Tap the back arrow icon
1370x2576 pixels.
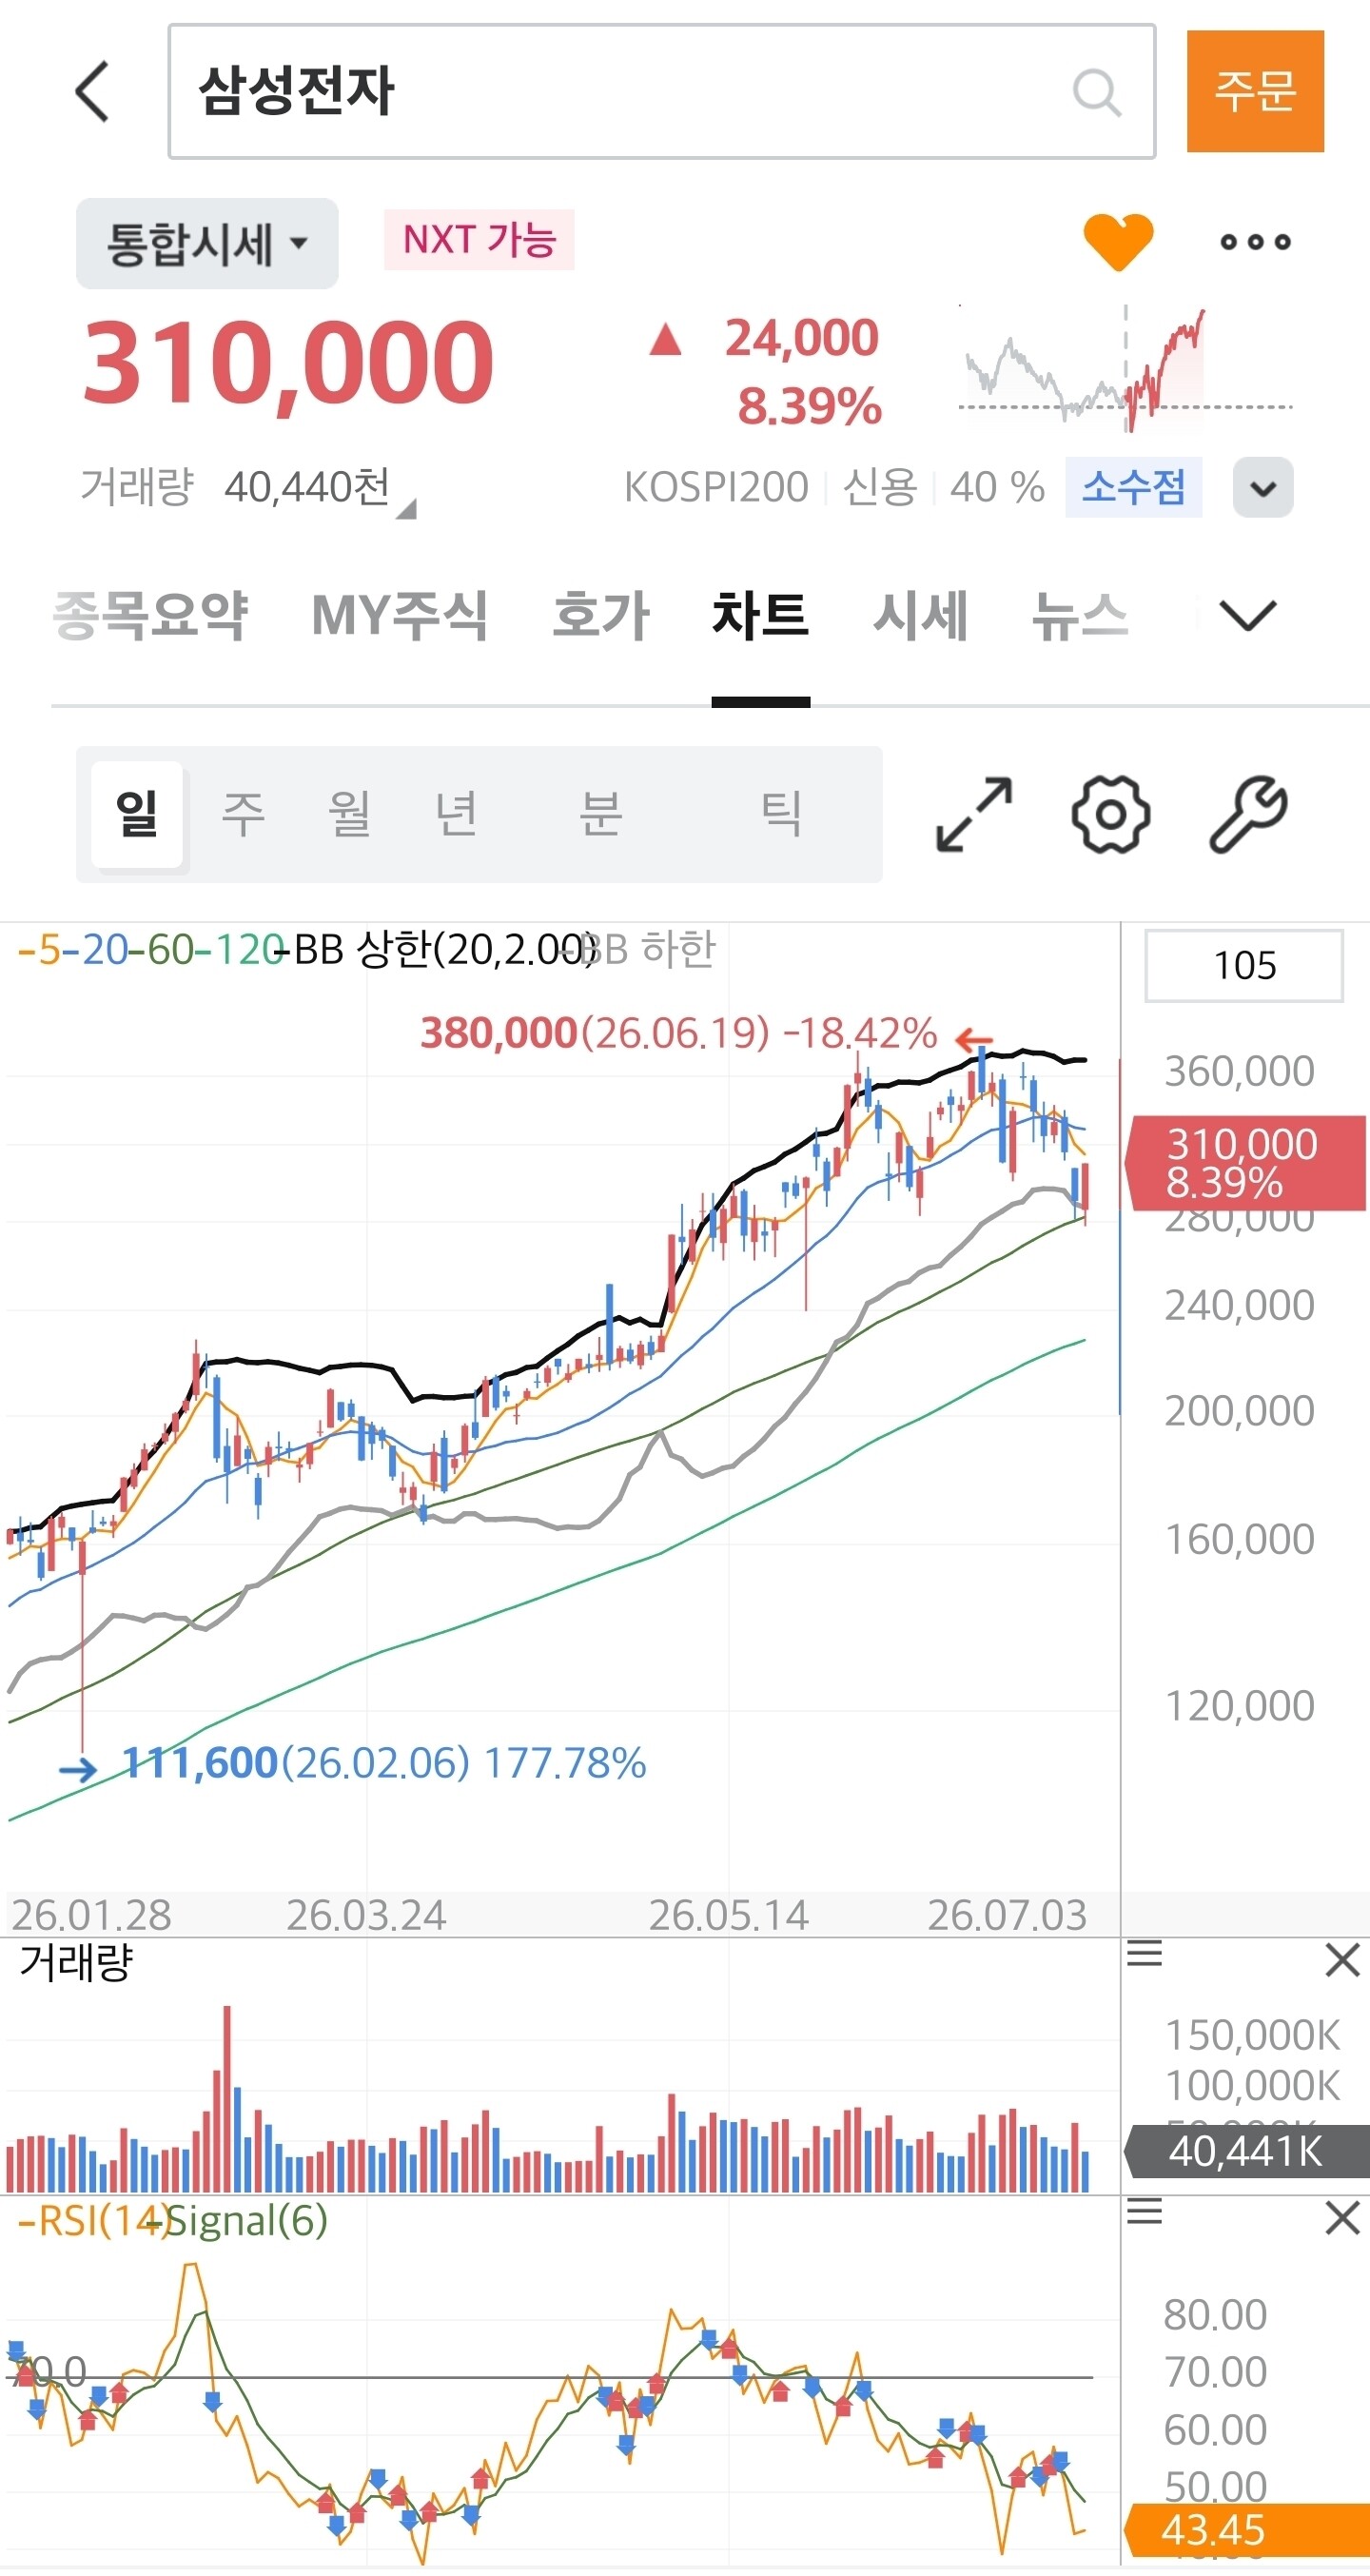[x=92, y=91]
